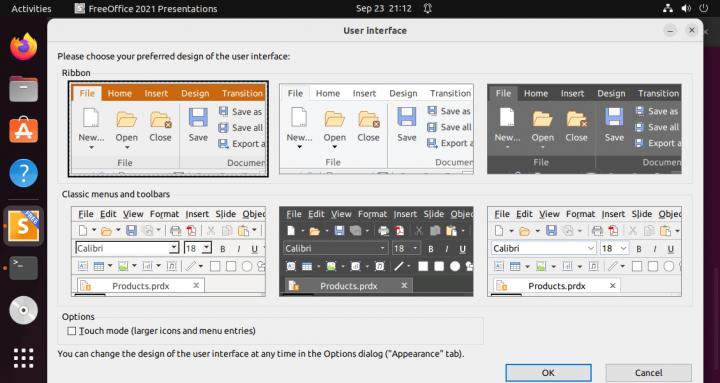Open the Help icon in dock

(23, 173)
